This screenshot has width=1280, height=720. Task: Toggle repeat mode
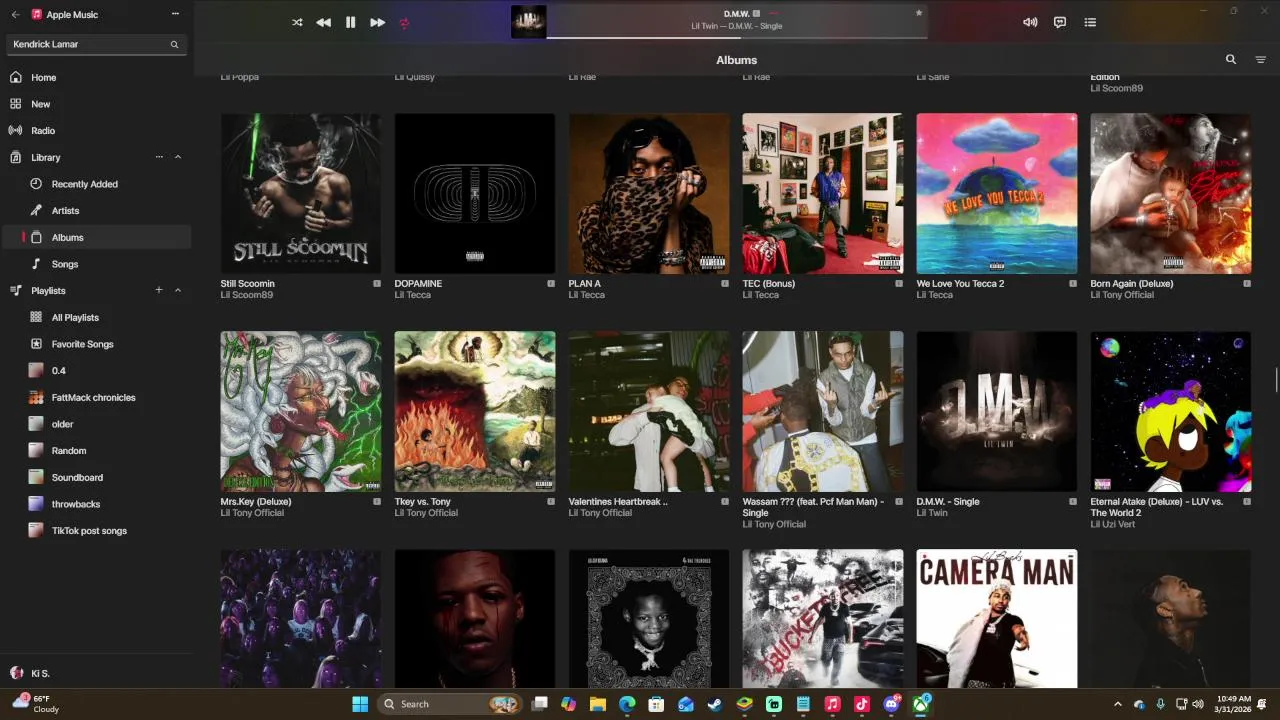[404, 22]
